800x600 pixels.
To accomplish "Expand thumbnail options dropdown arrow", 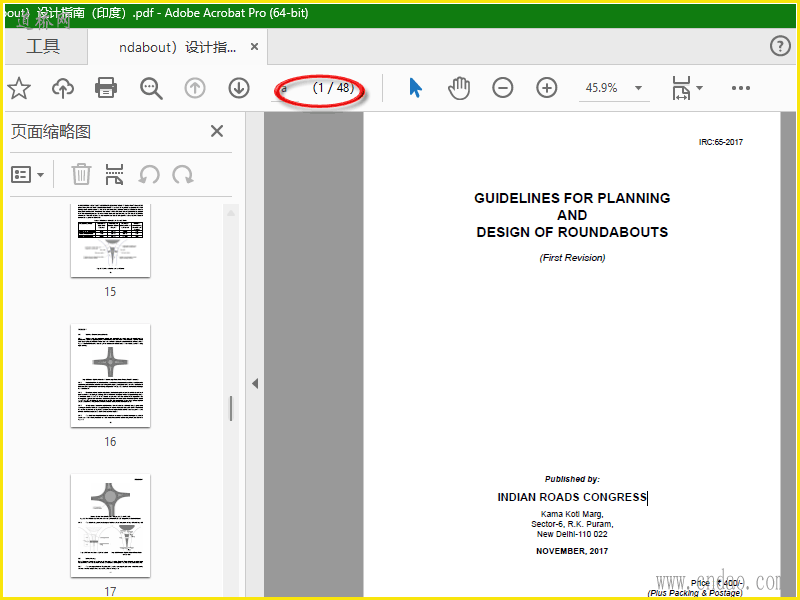I will [x=40, y=175].
